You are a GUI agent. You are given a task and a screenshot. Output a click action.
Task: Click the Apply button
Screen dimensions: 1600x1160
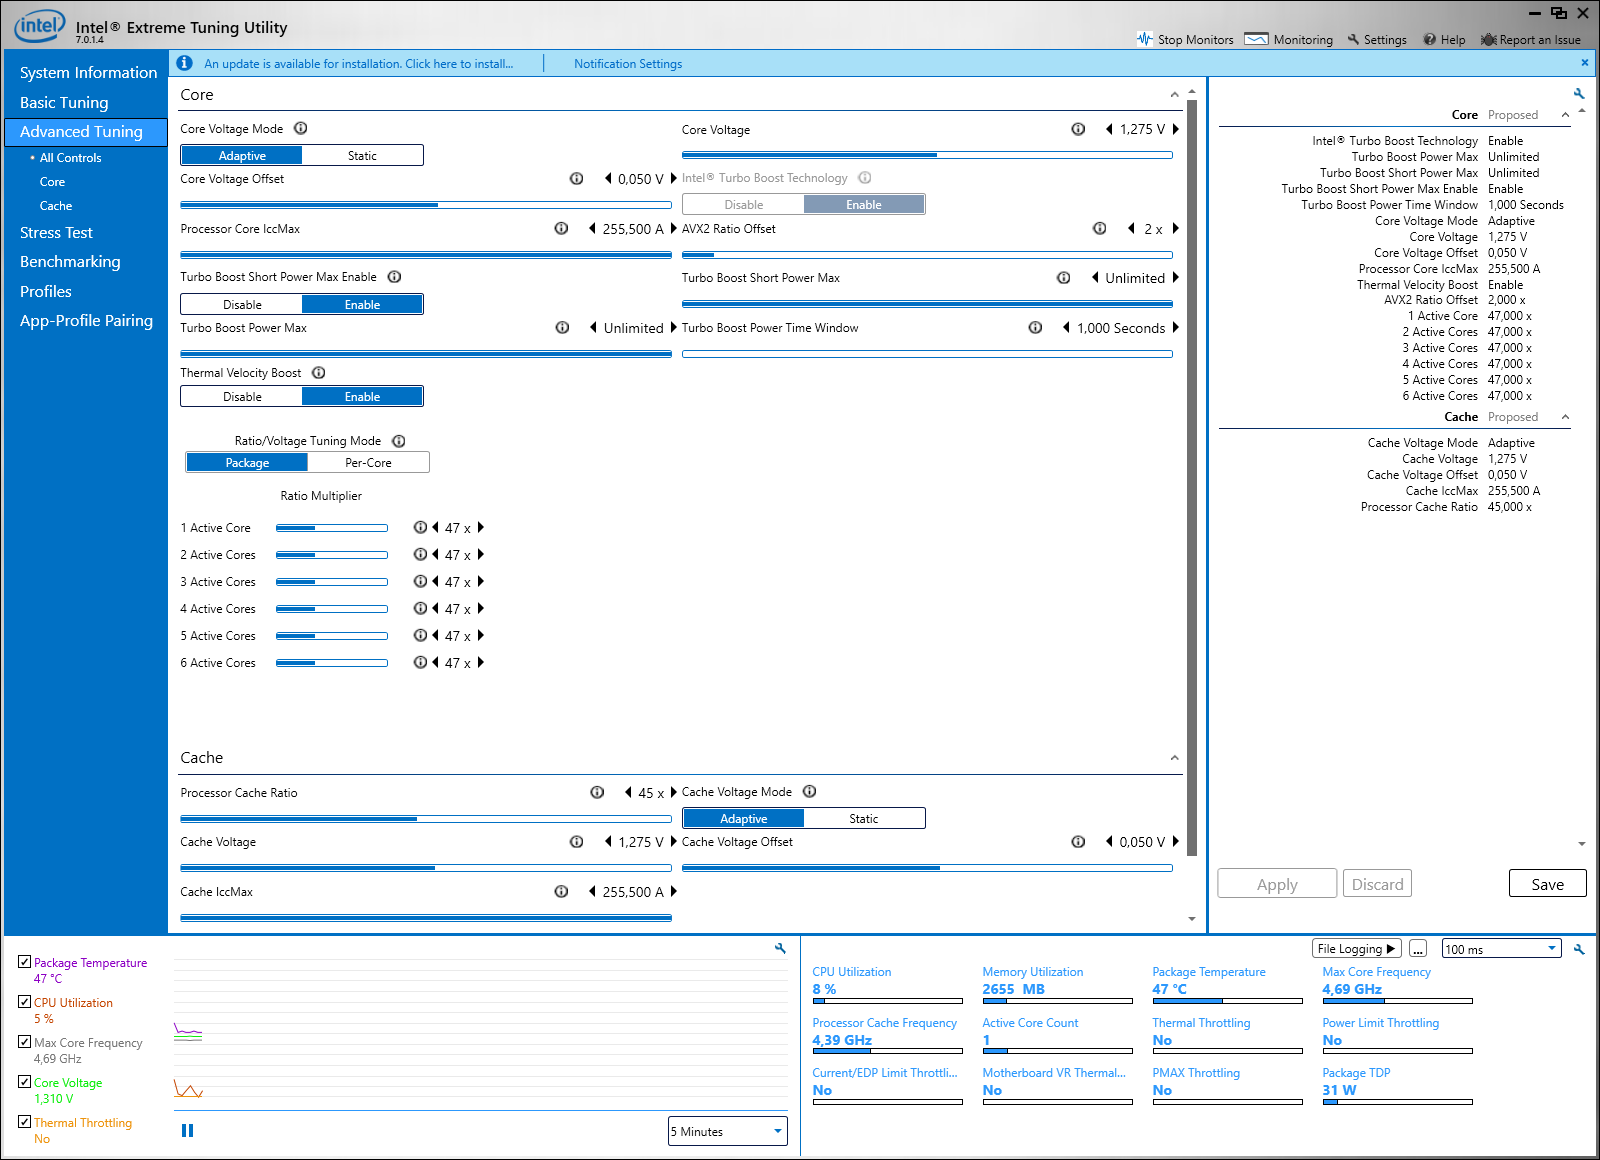tap(1277, 884)
